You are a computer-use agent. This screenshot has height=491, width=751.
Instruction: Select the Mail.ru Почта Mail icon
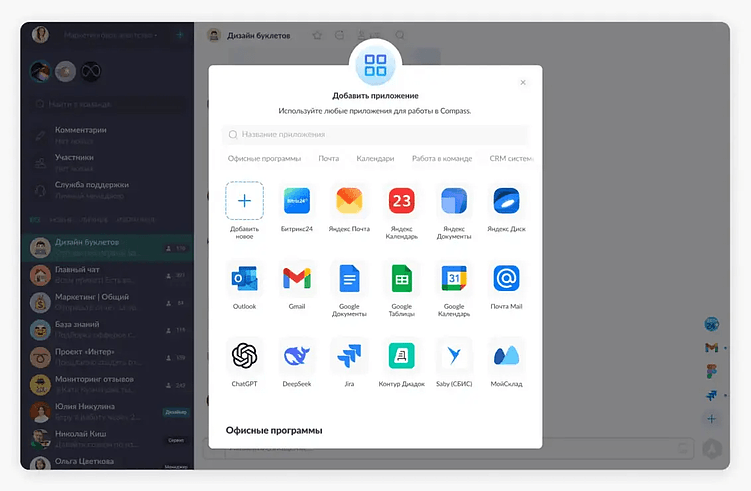(506, 278)
